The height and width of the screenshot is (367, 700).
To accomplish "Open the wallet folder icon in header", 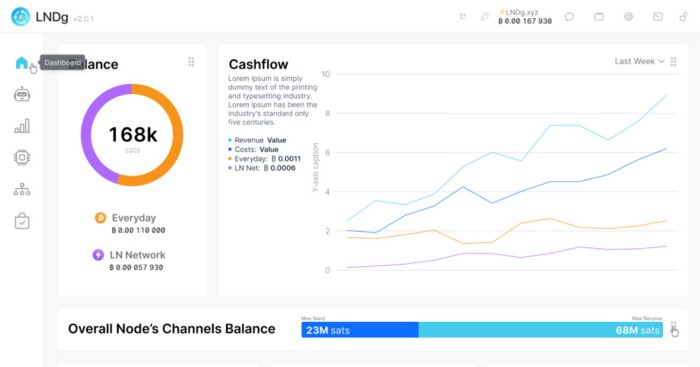I will (x=599, y=17).
